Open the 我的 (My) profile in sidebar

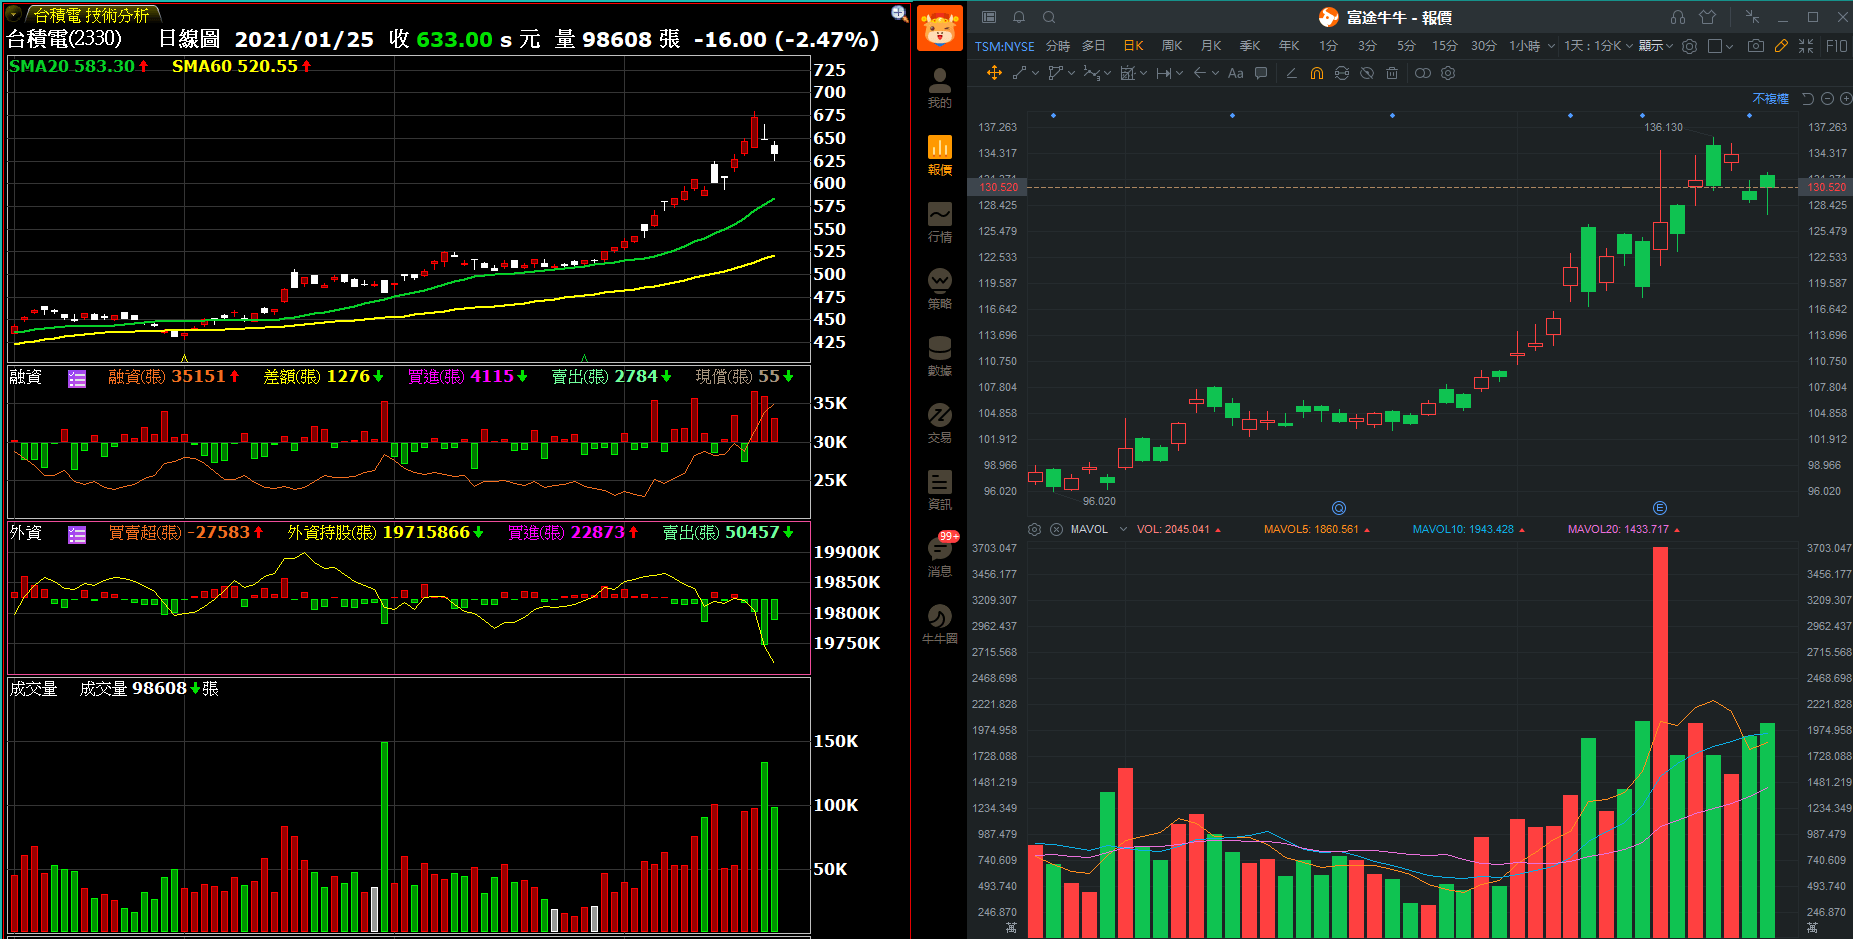(x=939, y=88)
